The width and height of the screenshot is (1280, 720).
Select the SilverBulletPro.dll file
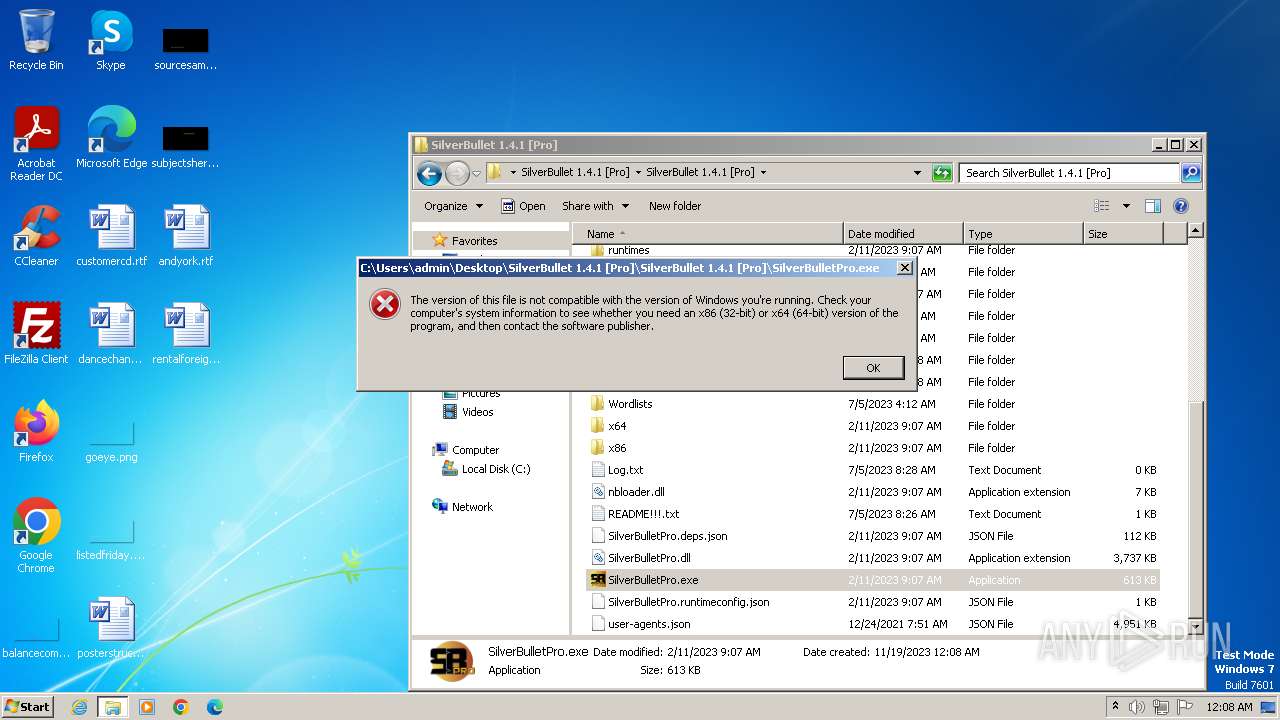(x=872, y=558)
